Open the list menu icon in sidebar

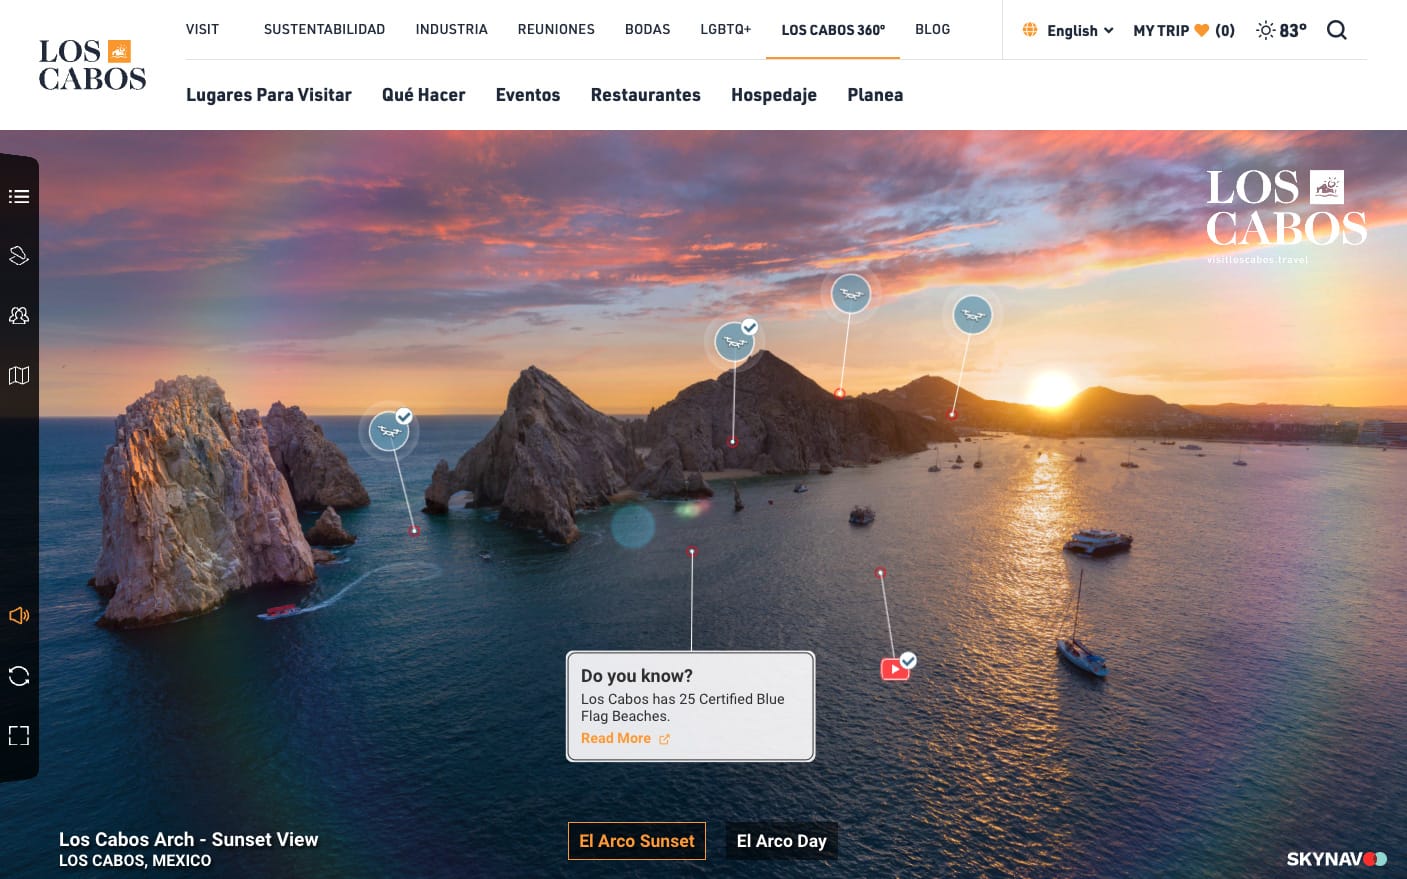(x=19, y=196)
